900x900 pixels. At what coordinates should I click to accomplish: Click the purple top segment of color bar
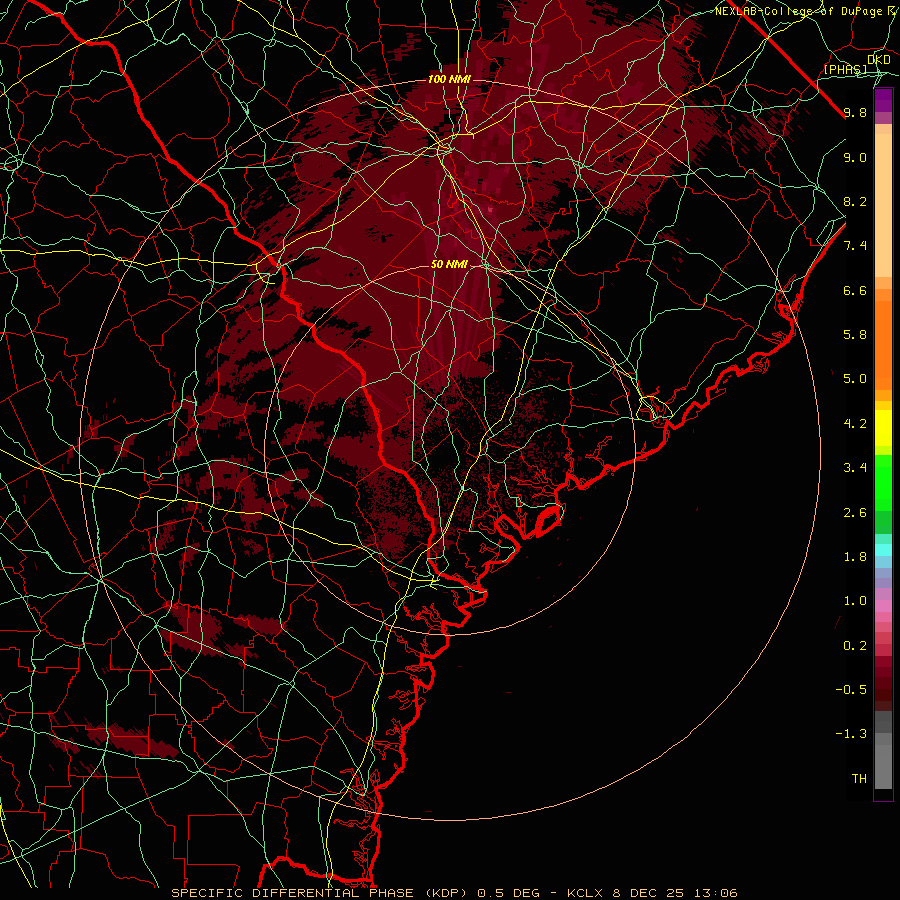(x=883, y=100)
